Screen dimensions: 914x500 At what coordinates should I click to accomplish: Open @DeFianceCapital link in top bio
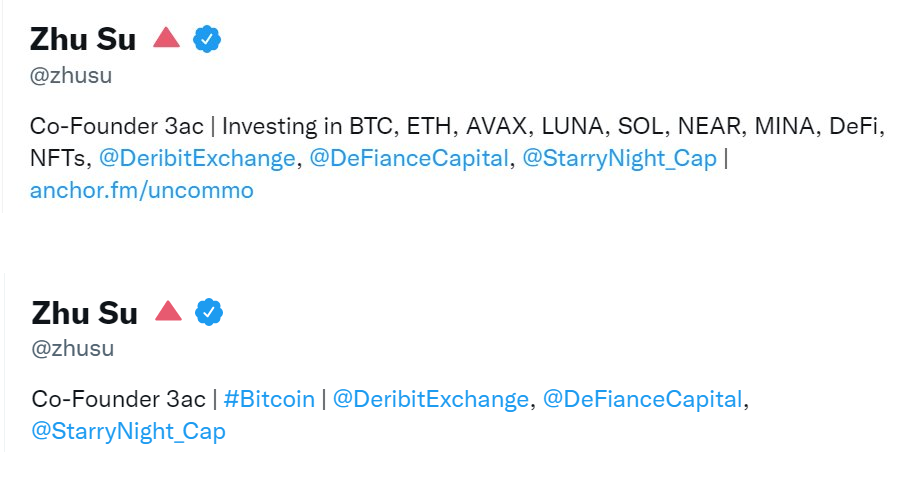409,159
